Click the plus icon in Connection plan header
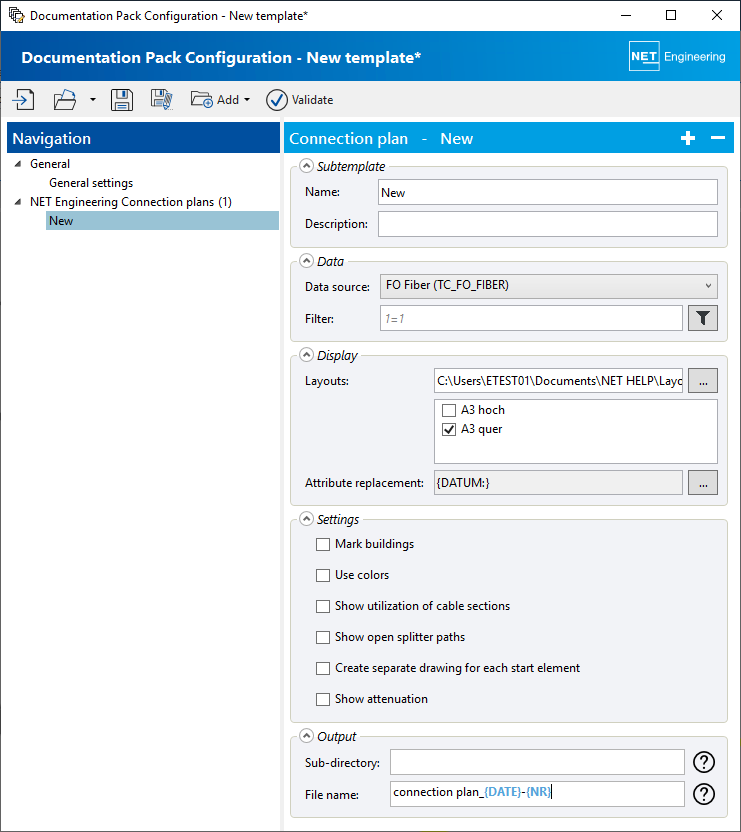Viewport: 741px width, 832px height. pos(688,138)
